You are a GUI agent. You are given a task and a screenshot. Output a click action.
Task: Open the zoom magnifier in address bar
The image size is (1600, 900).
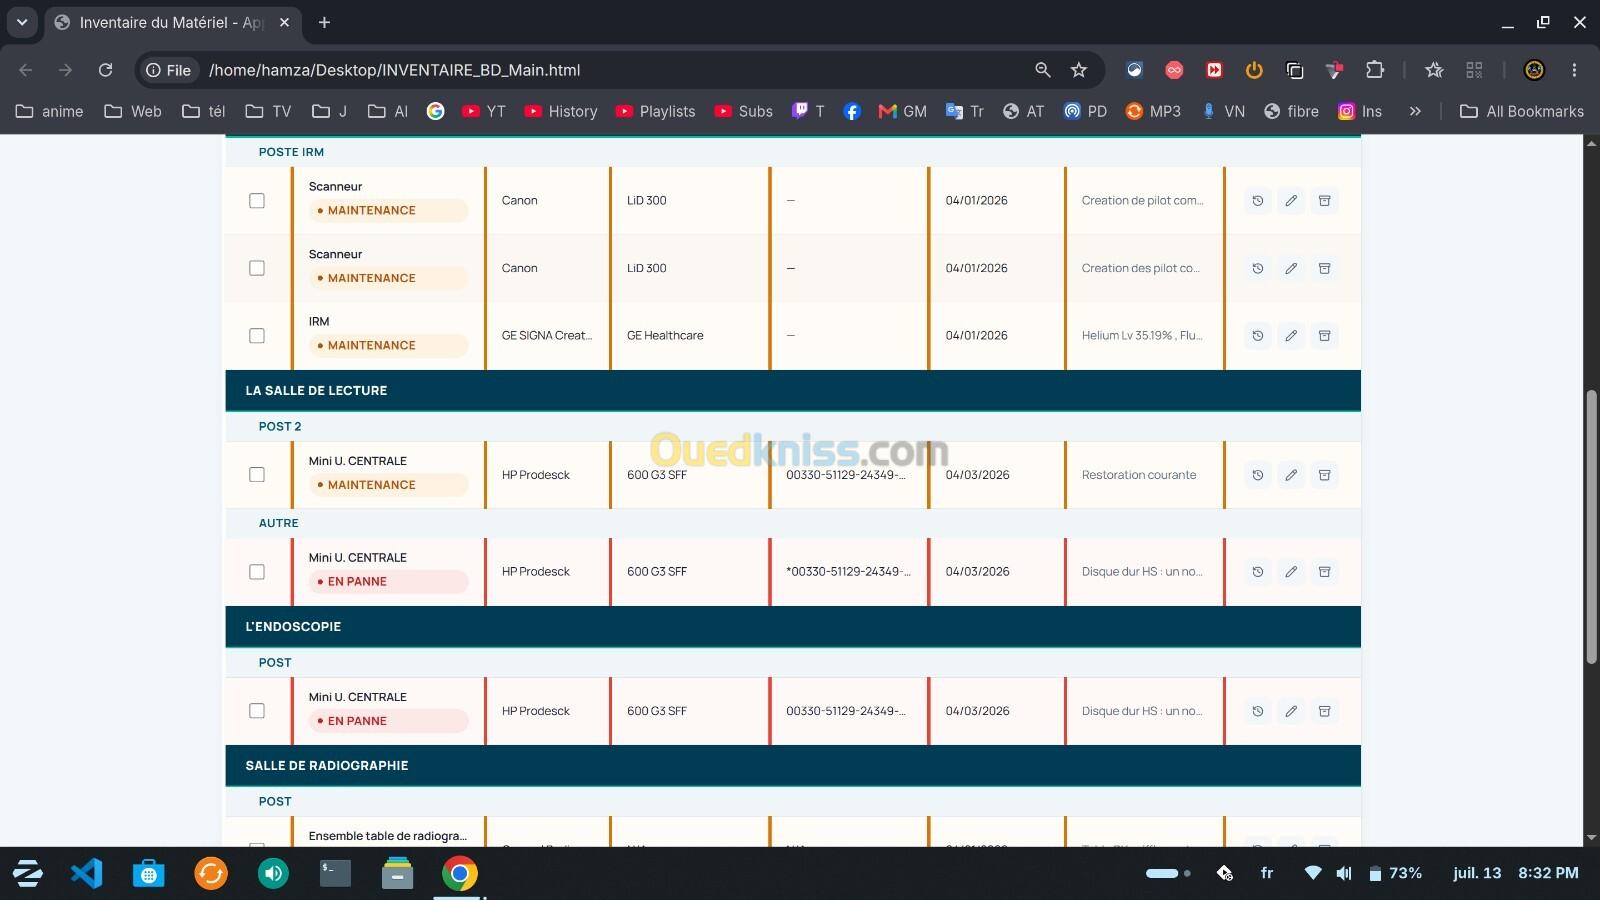tap(1043, 70)
